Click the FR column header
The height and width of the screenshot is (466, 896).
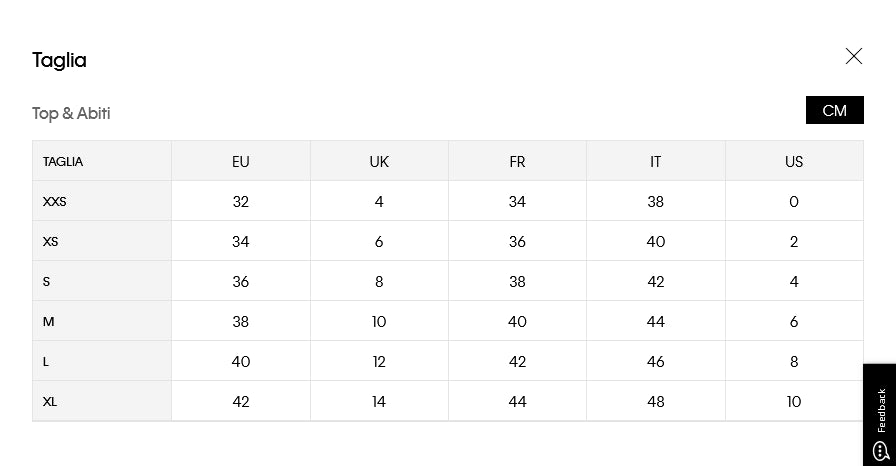(517, 161)
